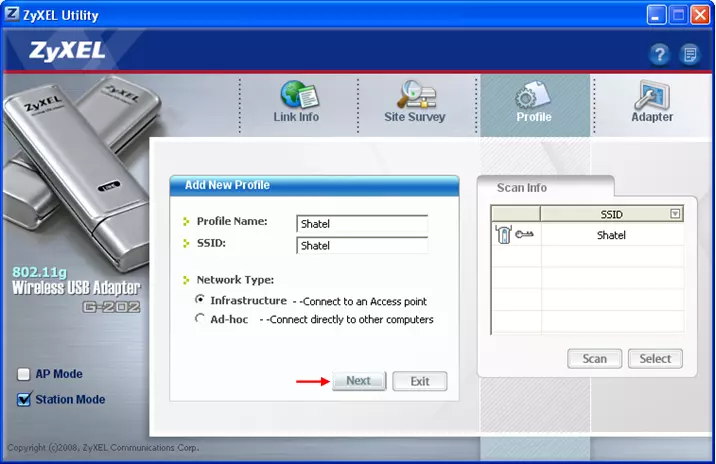Open the Adapter wrench icon

tap(652, 95)
